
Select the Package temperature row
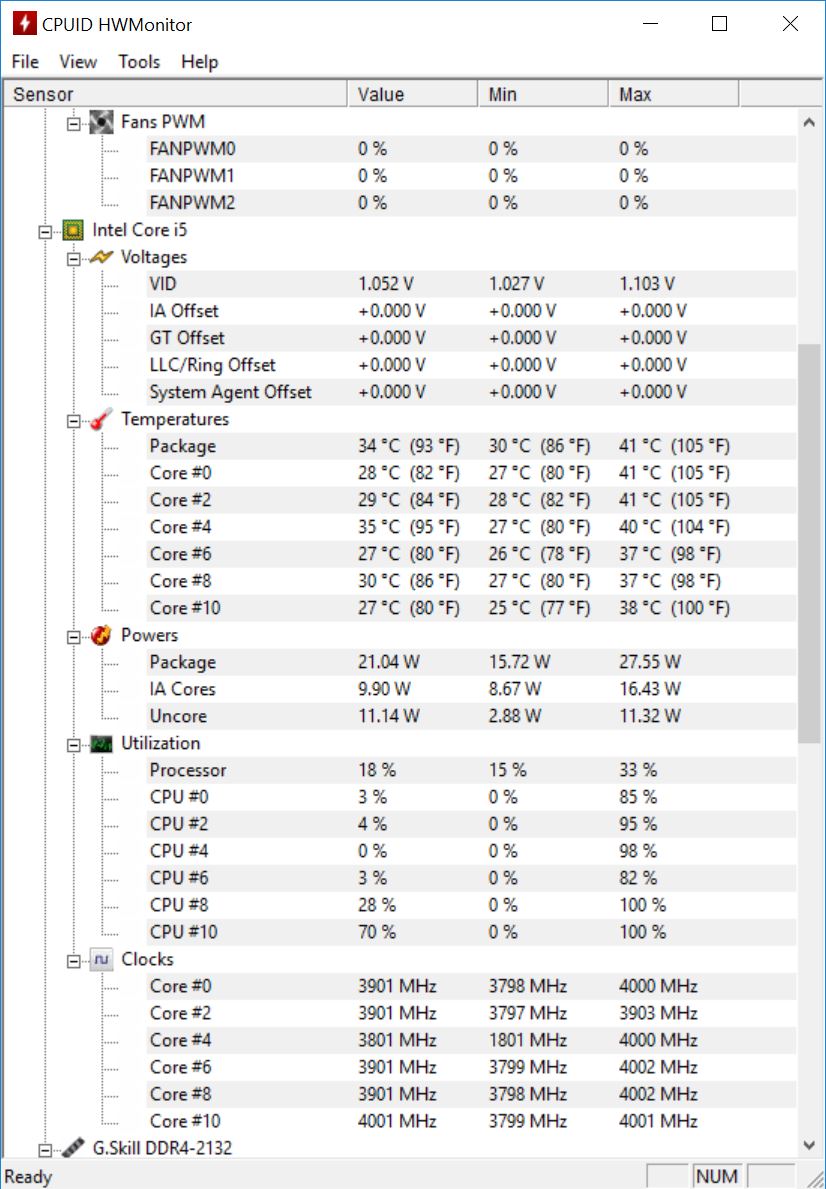point(182,446)
